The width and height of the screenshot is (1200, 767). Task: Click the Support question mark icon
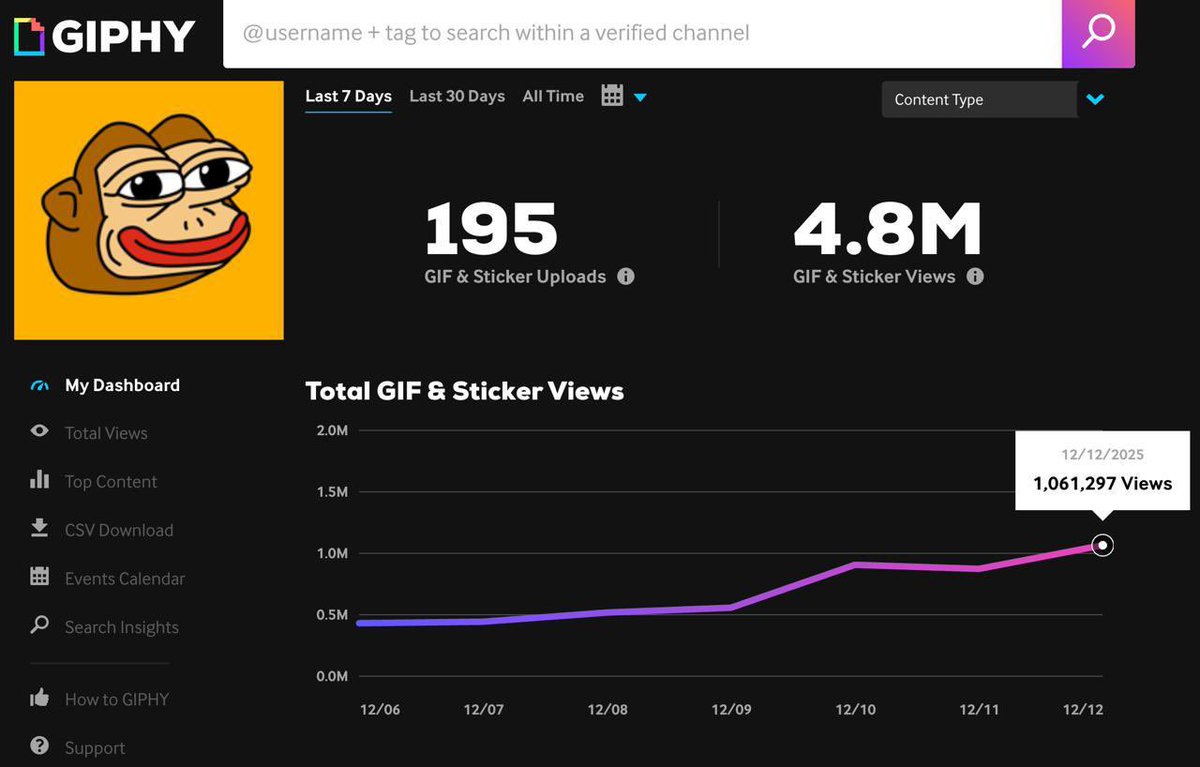tap(40, 746)
